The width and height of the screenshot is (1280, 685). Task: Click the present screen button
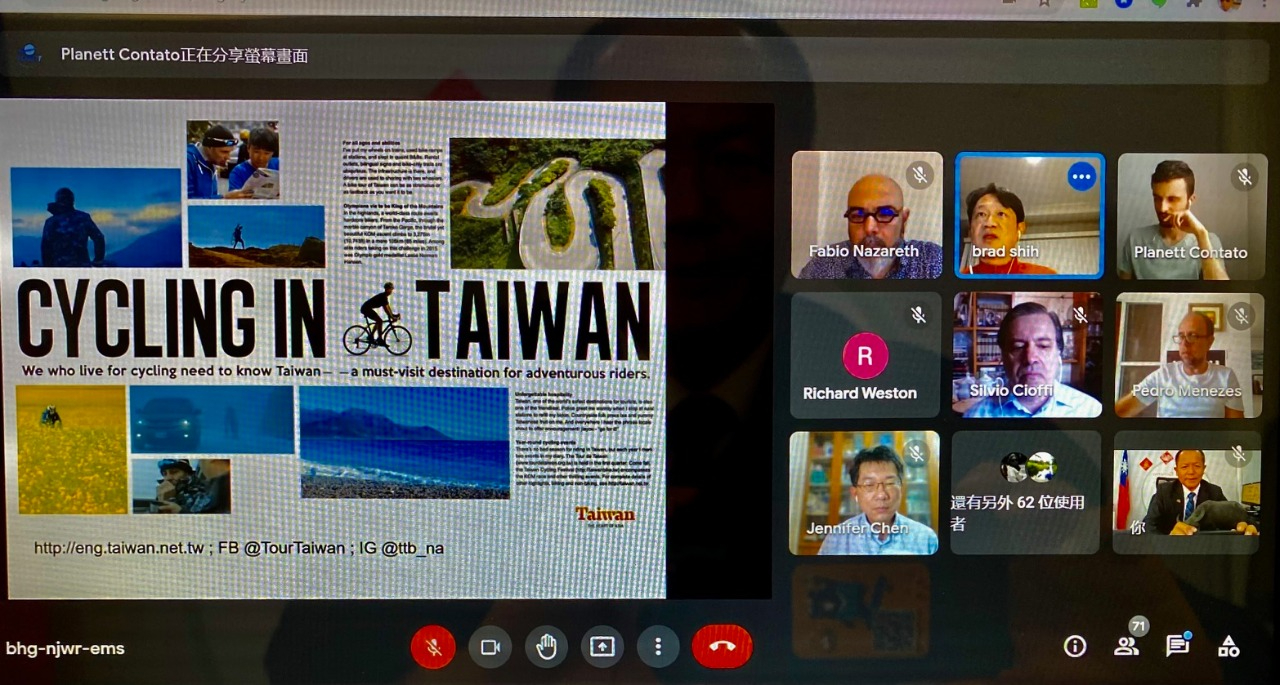602,647
